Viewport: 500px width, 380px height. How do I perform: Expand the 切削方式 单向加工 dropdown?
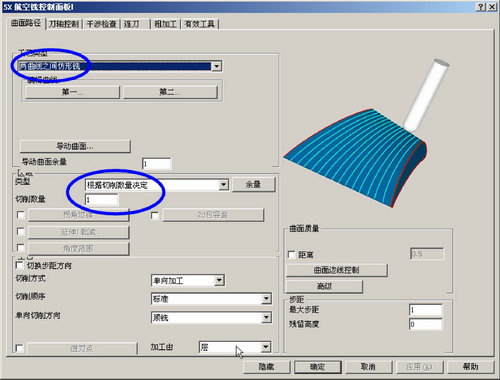coord(219,280)
